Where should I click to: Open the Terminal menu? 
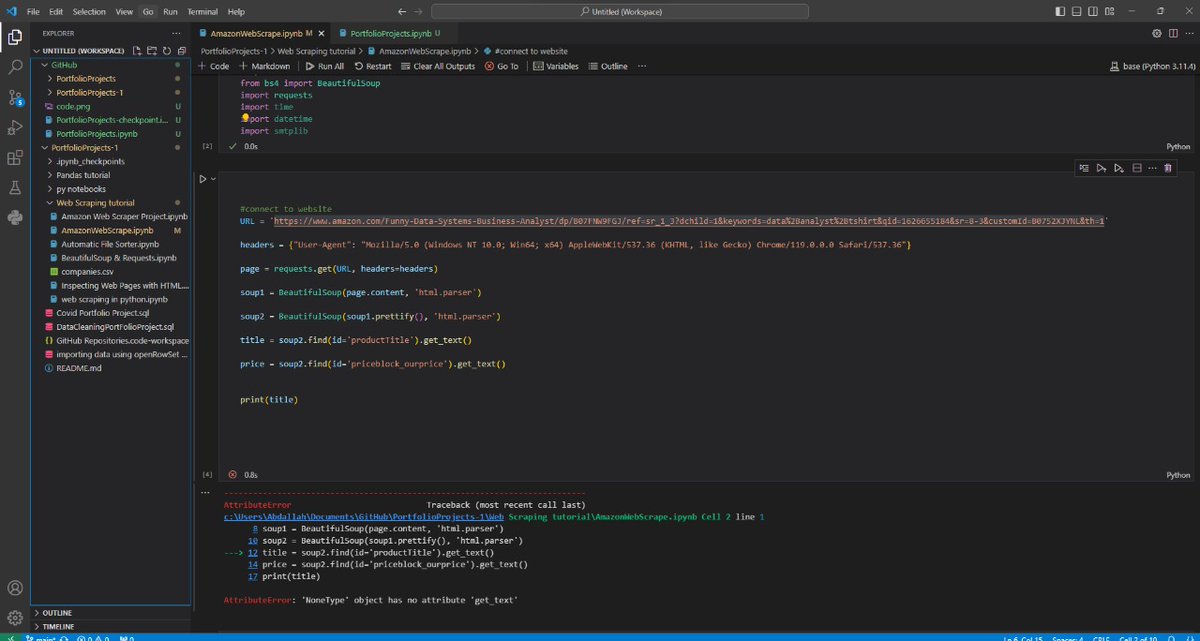[x=201, y=11]
